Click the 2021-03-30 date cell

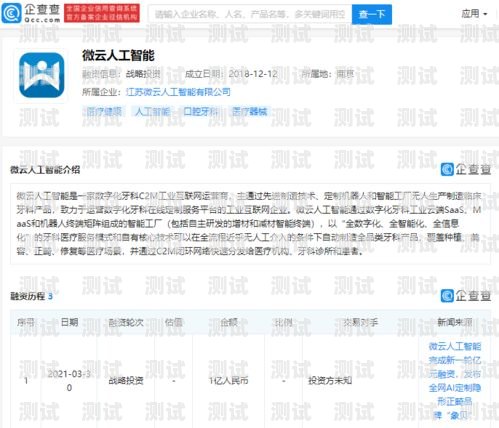point(69,381)
